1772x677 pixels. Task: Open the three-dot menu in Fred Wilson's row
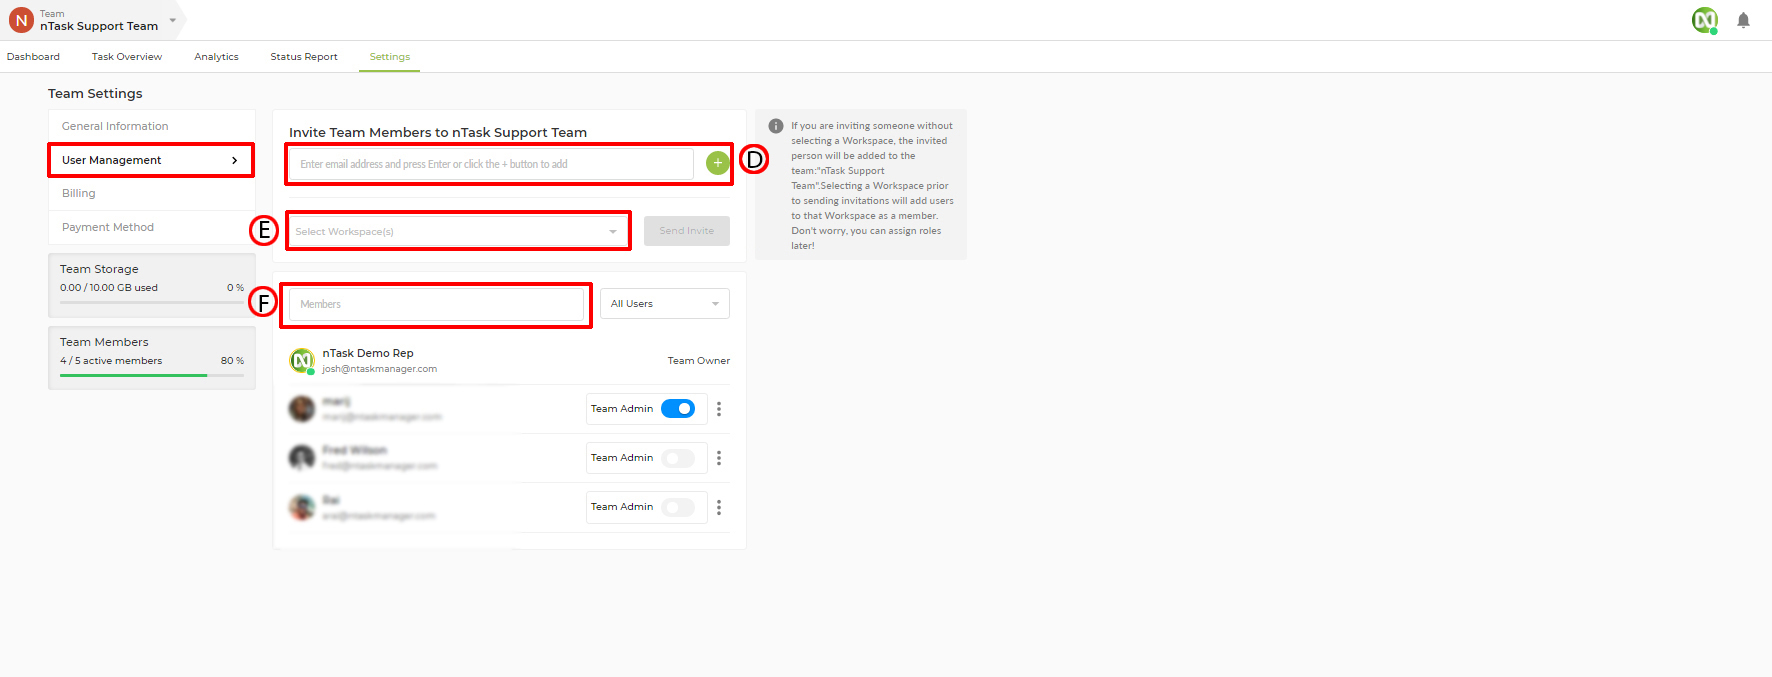click(x=719, y=458)
